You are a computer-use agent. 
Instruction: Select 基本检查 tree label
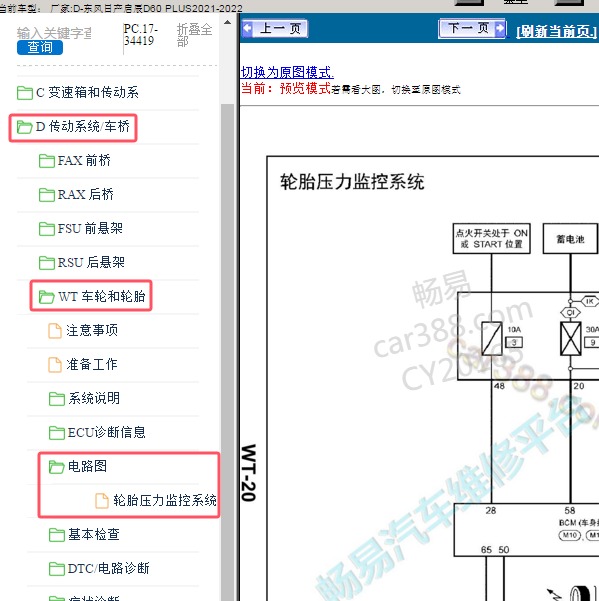(94, 534)
